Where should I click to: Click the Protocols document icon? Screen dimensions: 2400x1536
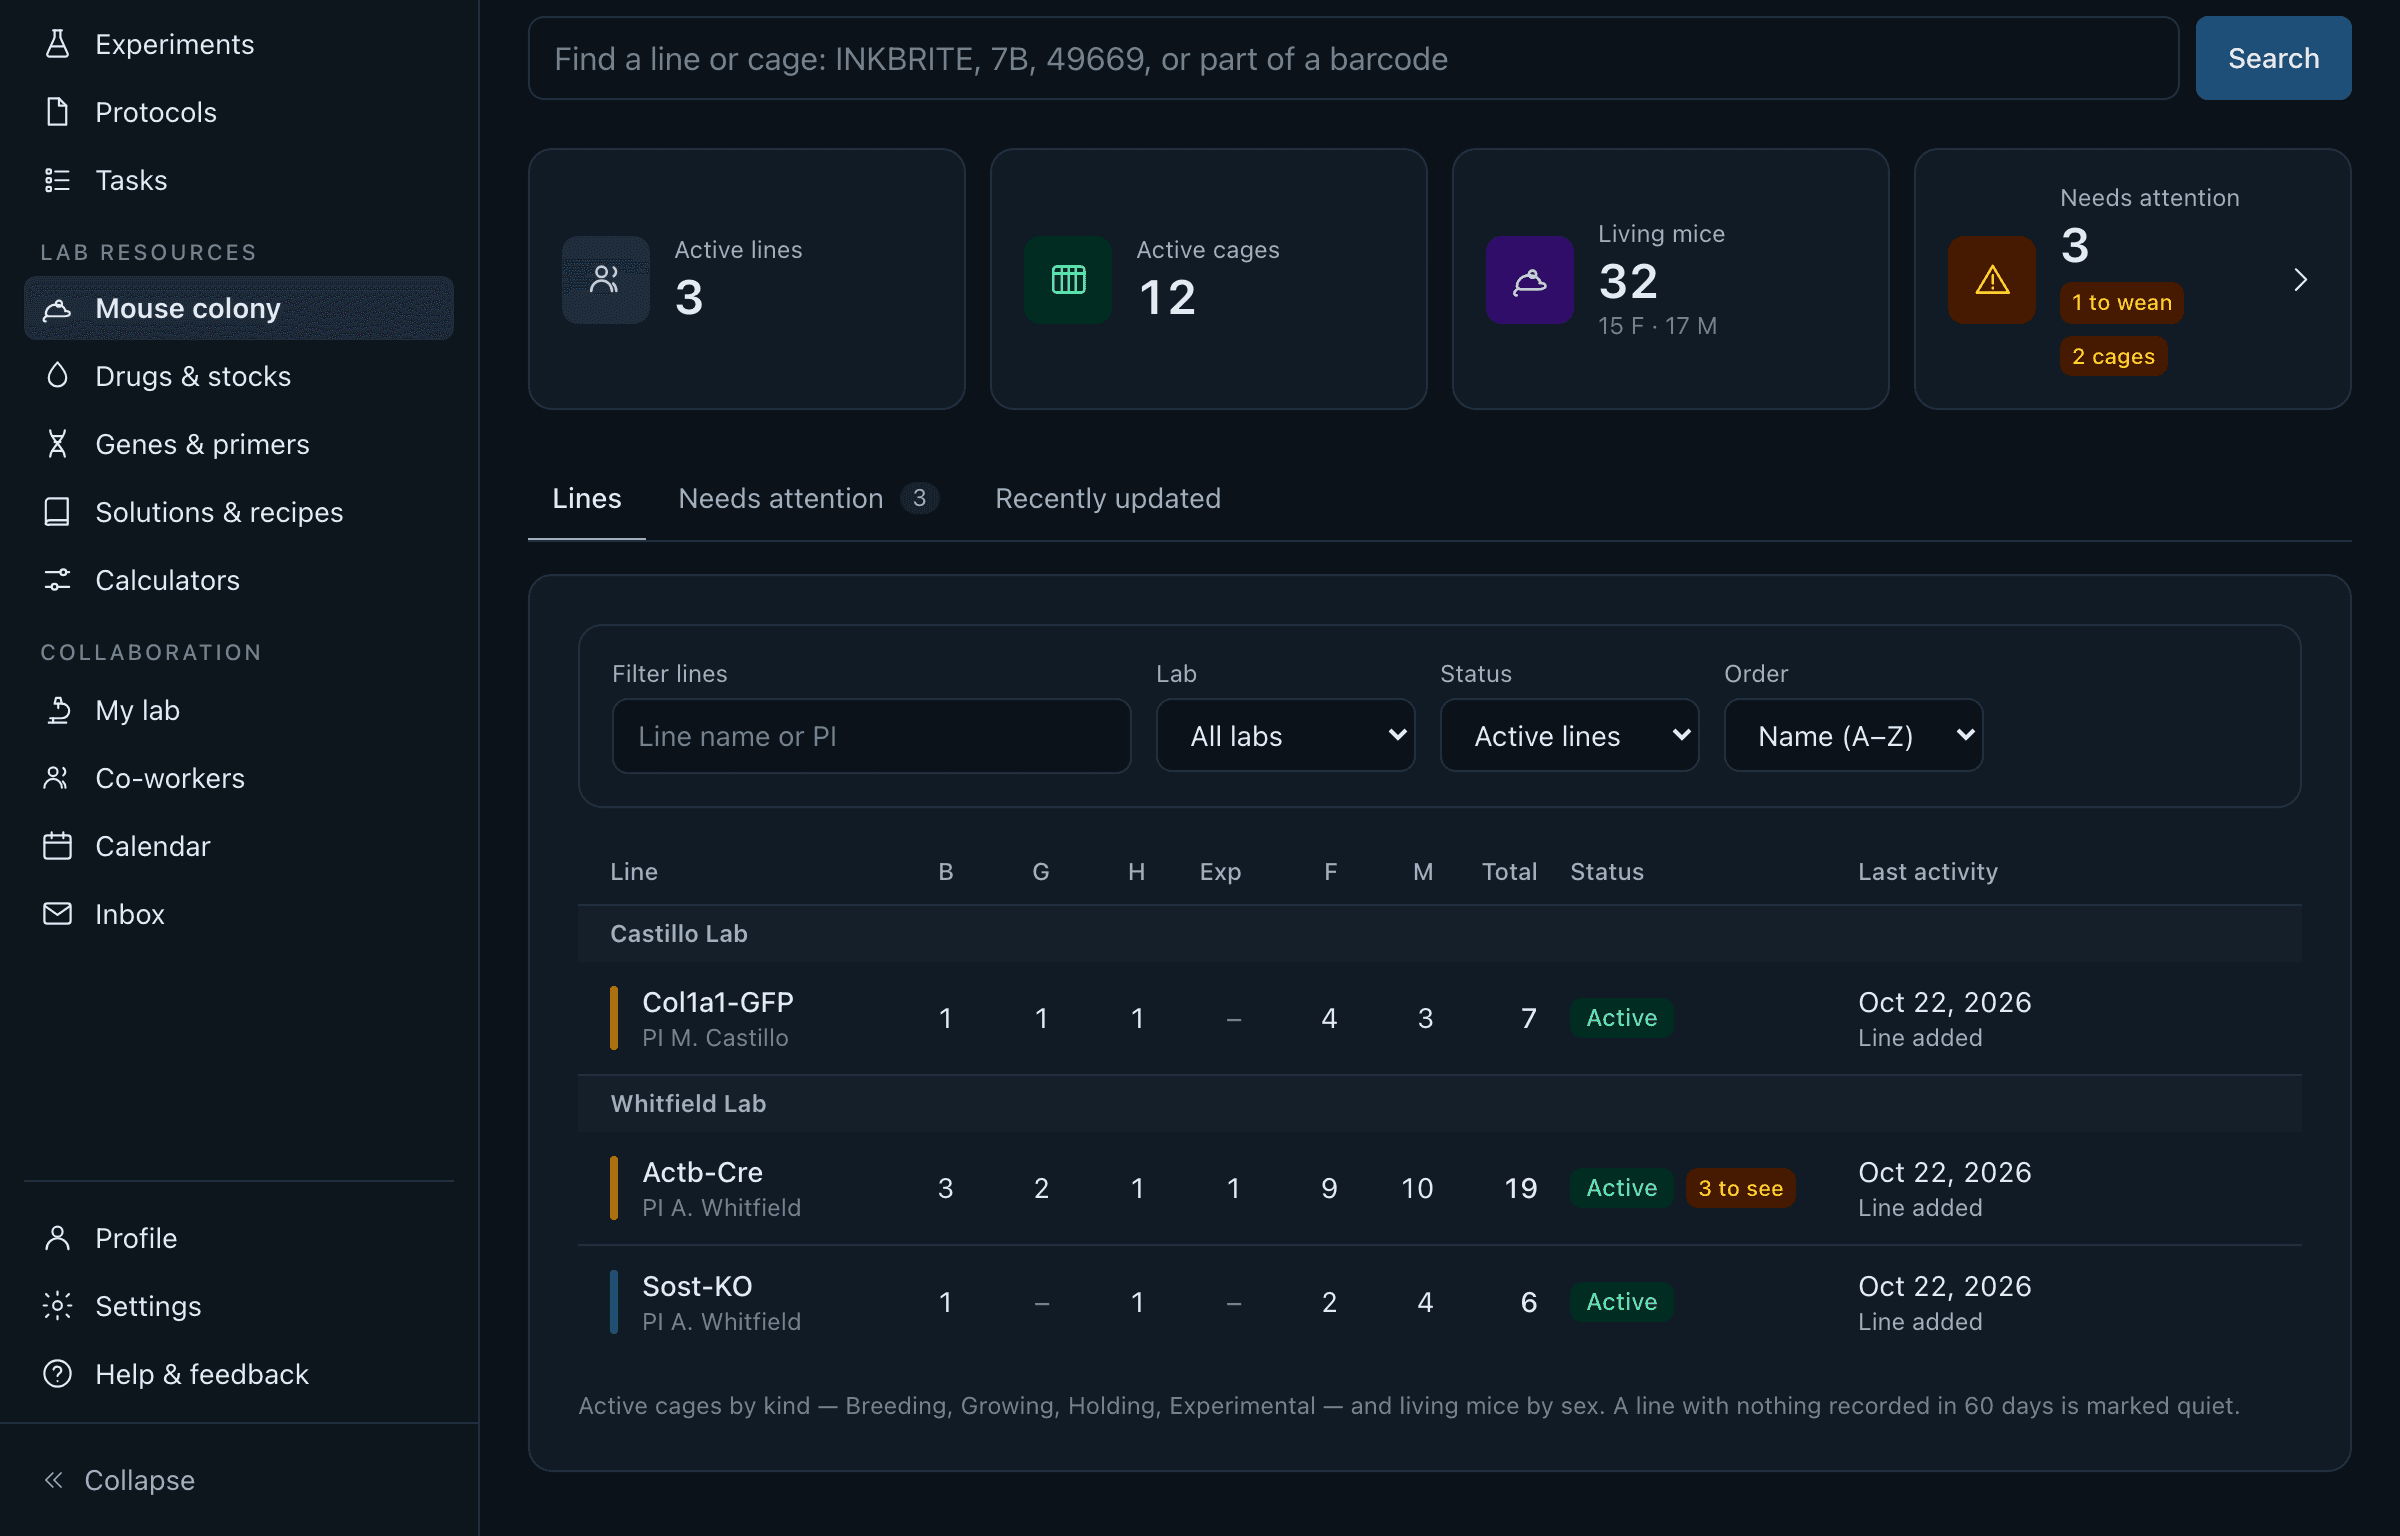[58, 112]
